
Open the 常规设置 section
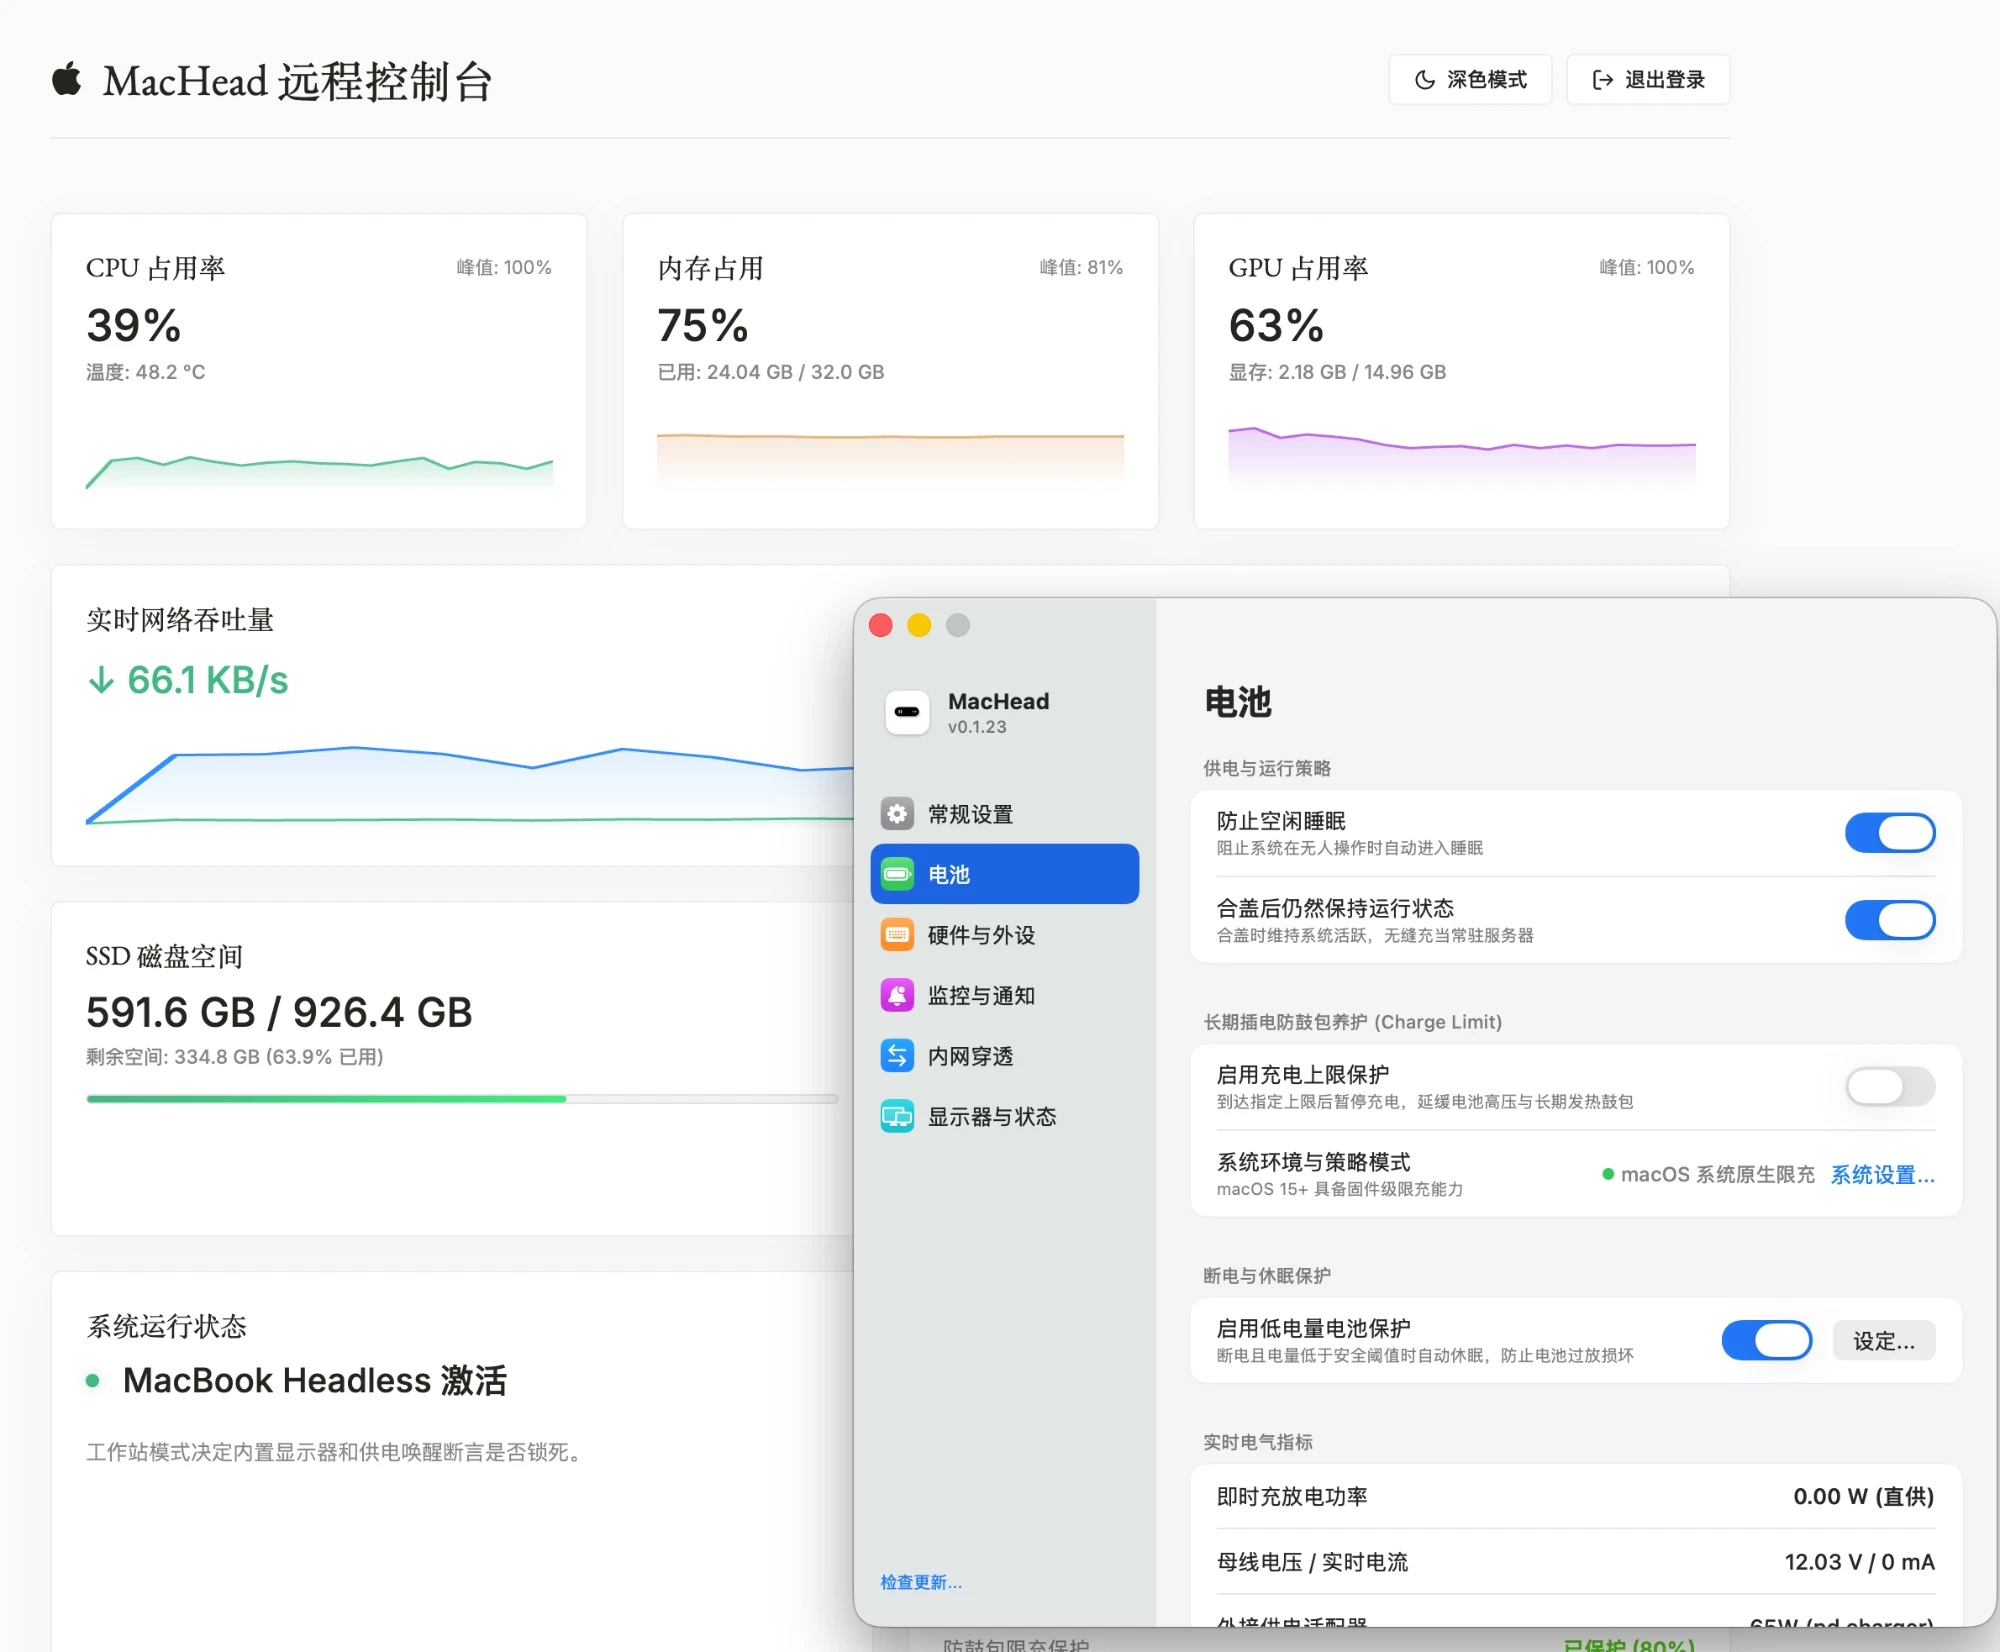pos(1005,814)
